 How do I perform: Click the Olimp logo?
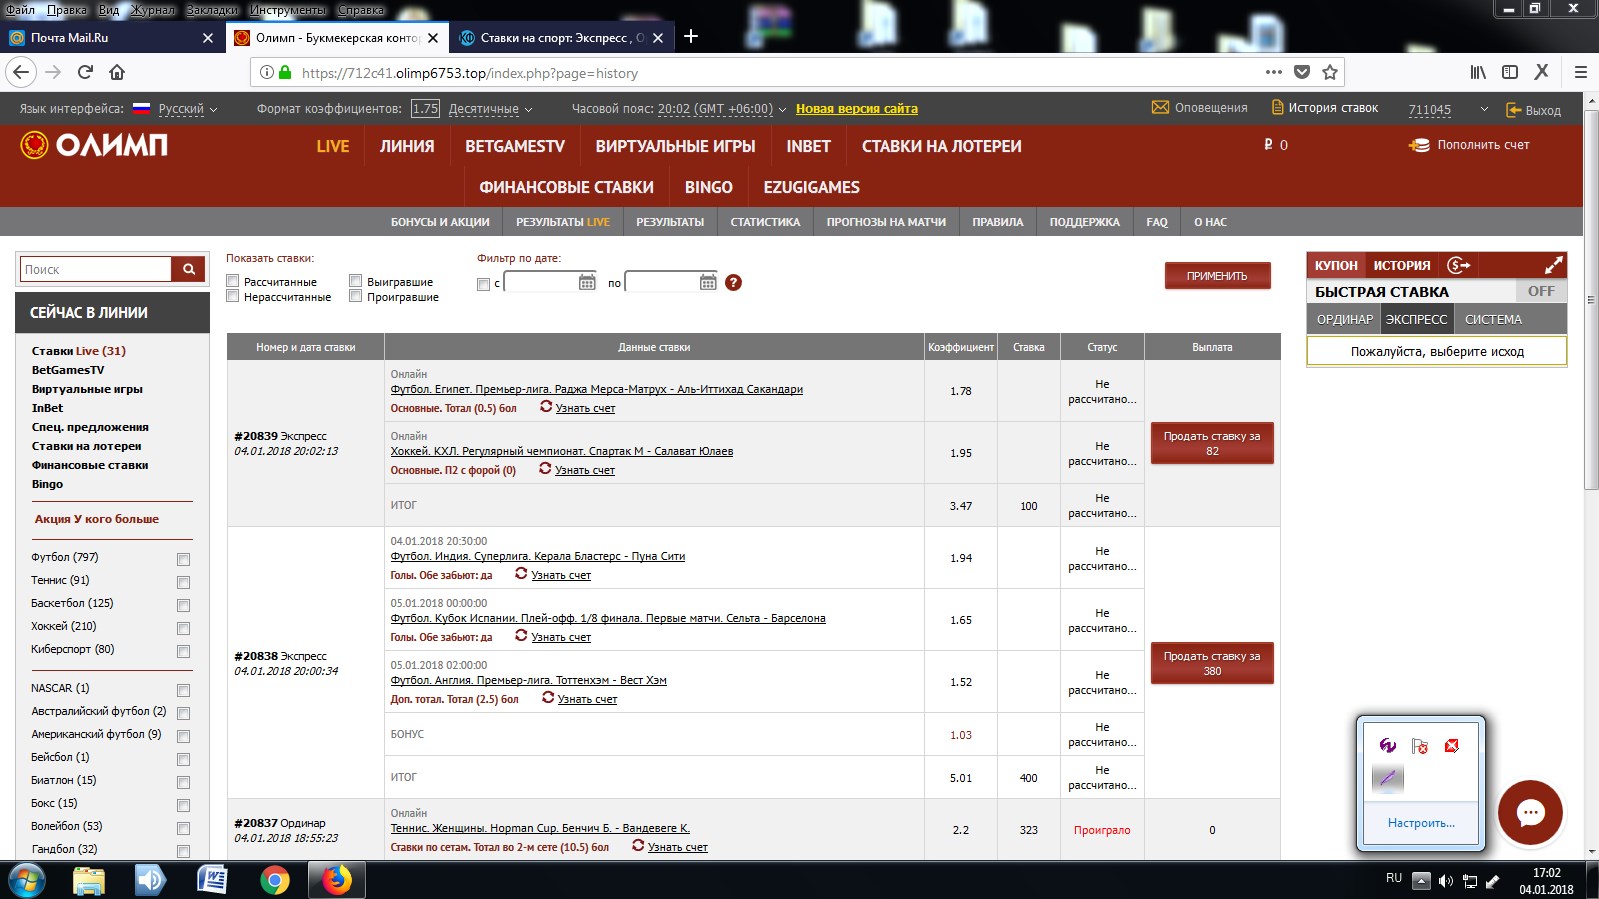94,145
